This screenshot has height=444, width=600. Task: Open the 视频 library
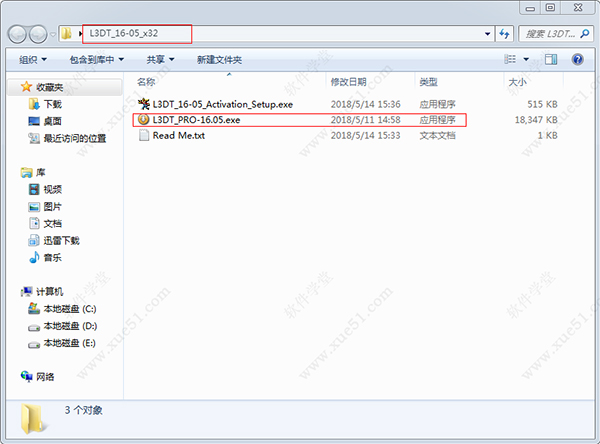[53, 189]
